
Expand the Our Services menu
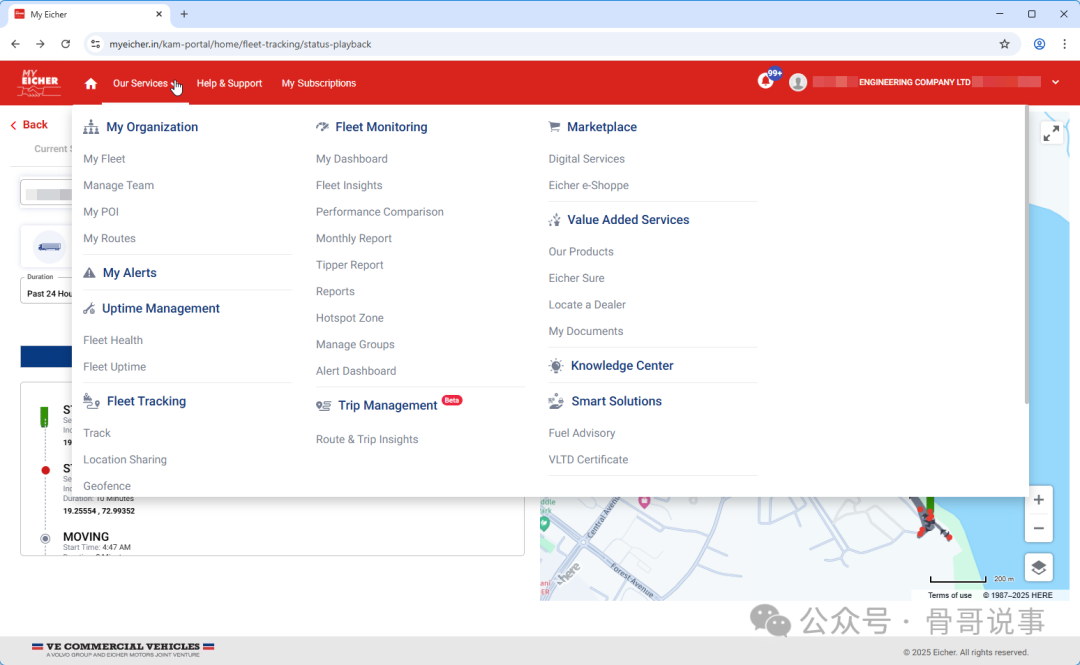click(145, 83)
